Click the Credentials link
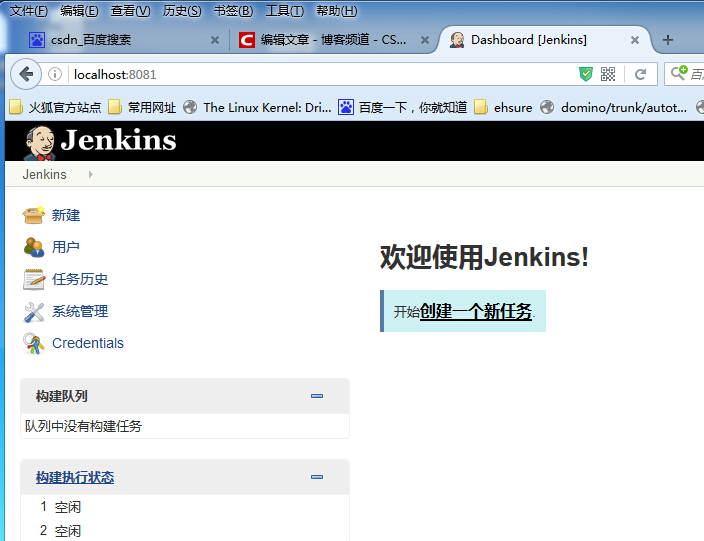The width and height of the screenshot is (704, 541). [88, 343]
